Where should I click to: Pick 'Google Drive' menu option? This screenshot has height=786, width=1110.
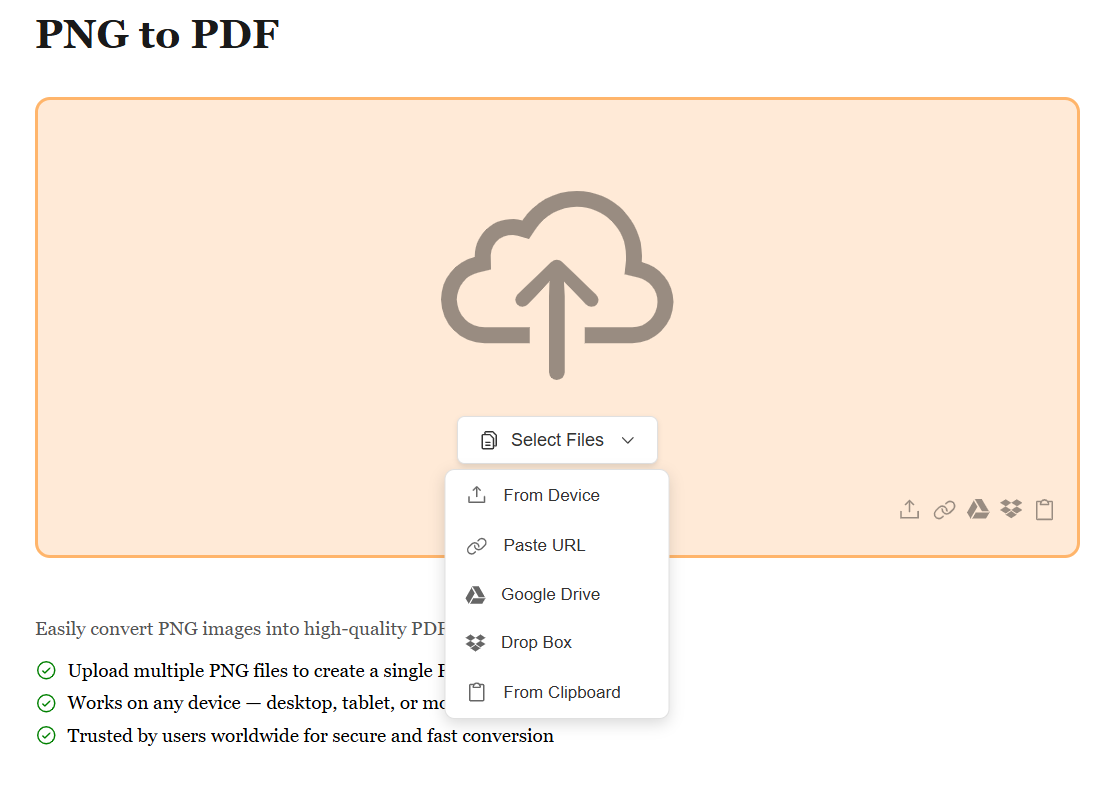550,594
